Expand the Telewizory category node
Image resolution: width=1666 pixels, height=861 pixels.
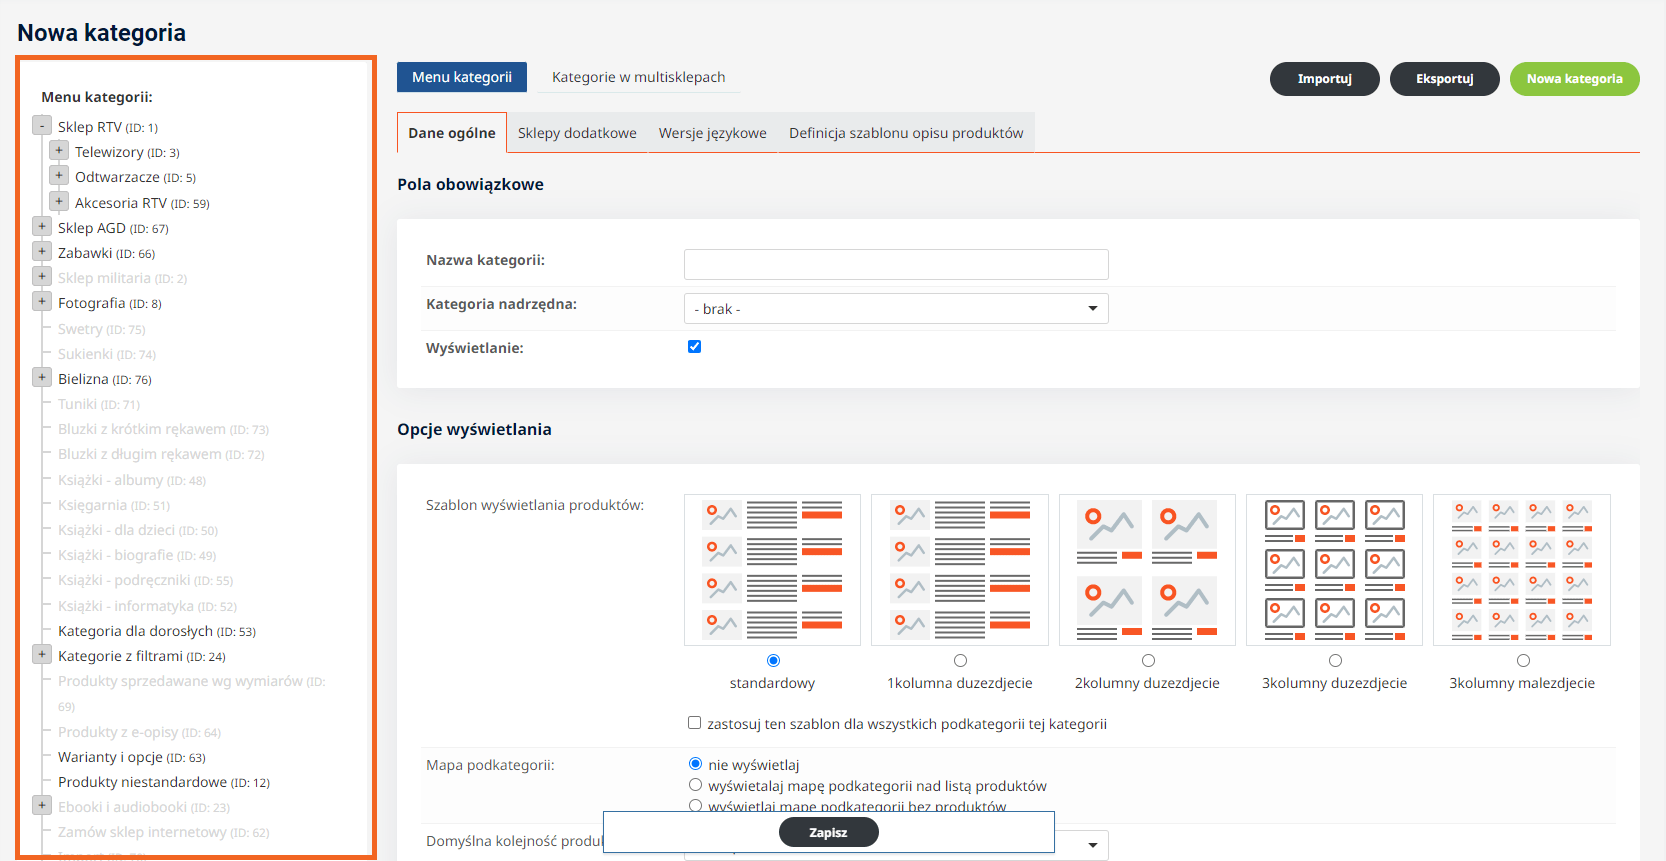[x=59, y=151]
